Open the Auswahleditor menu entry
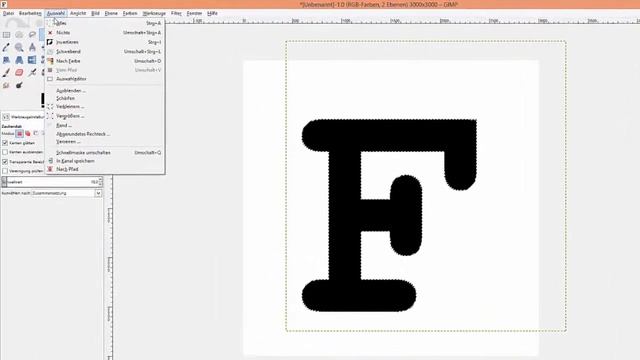The image size is (640, 360). point(104,79)
